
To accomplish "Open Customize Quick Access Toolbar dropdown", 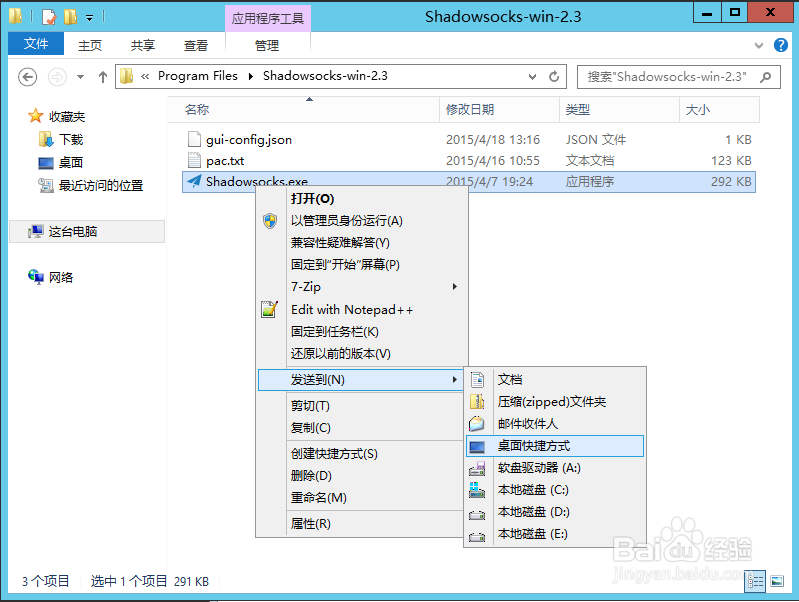I will [x=89, y=18].
